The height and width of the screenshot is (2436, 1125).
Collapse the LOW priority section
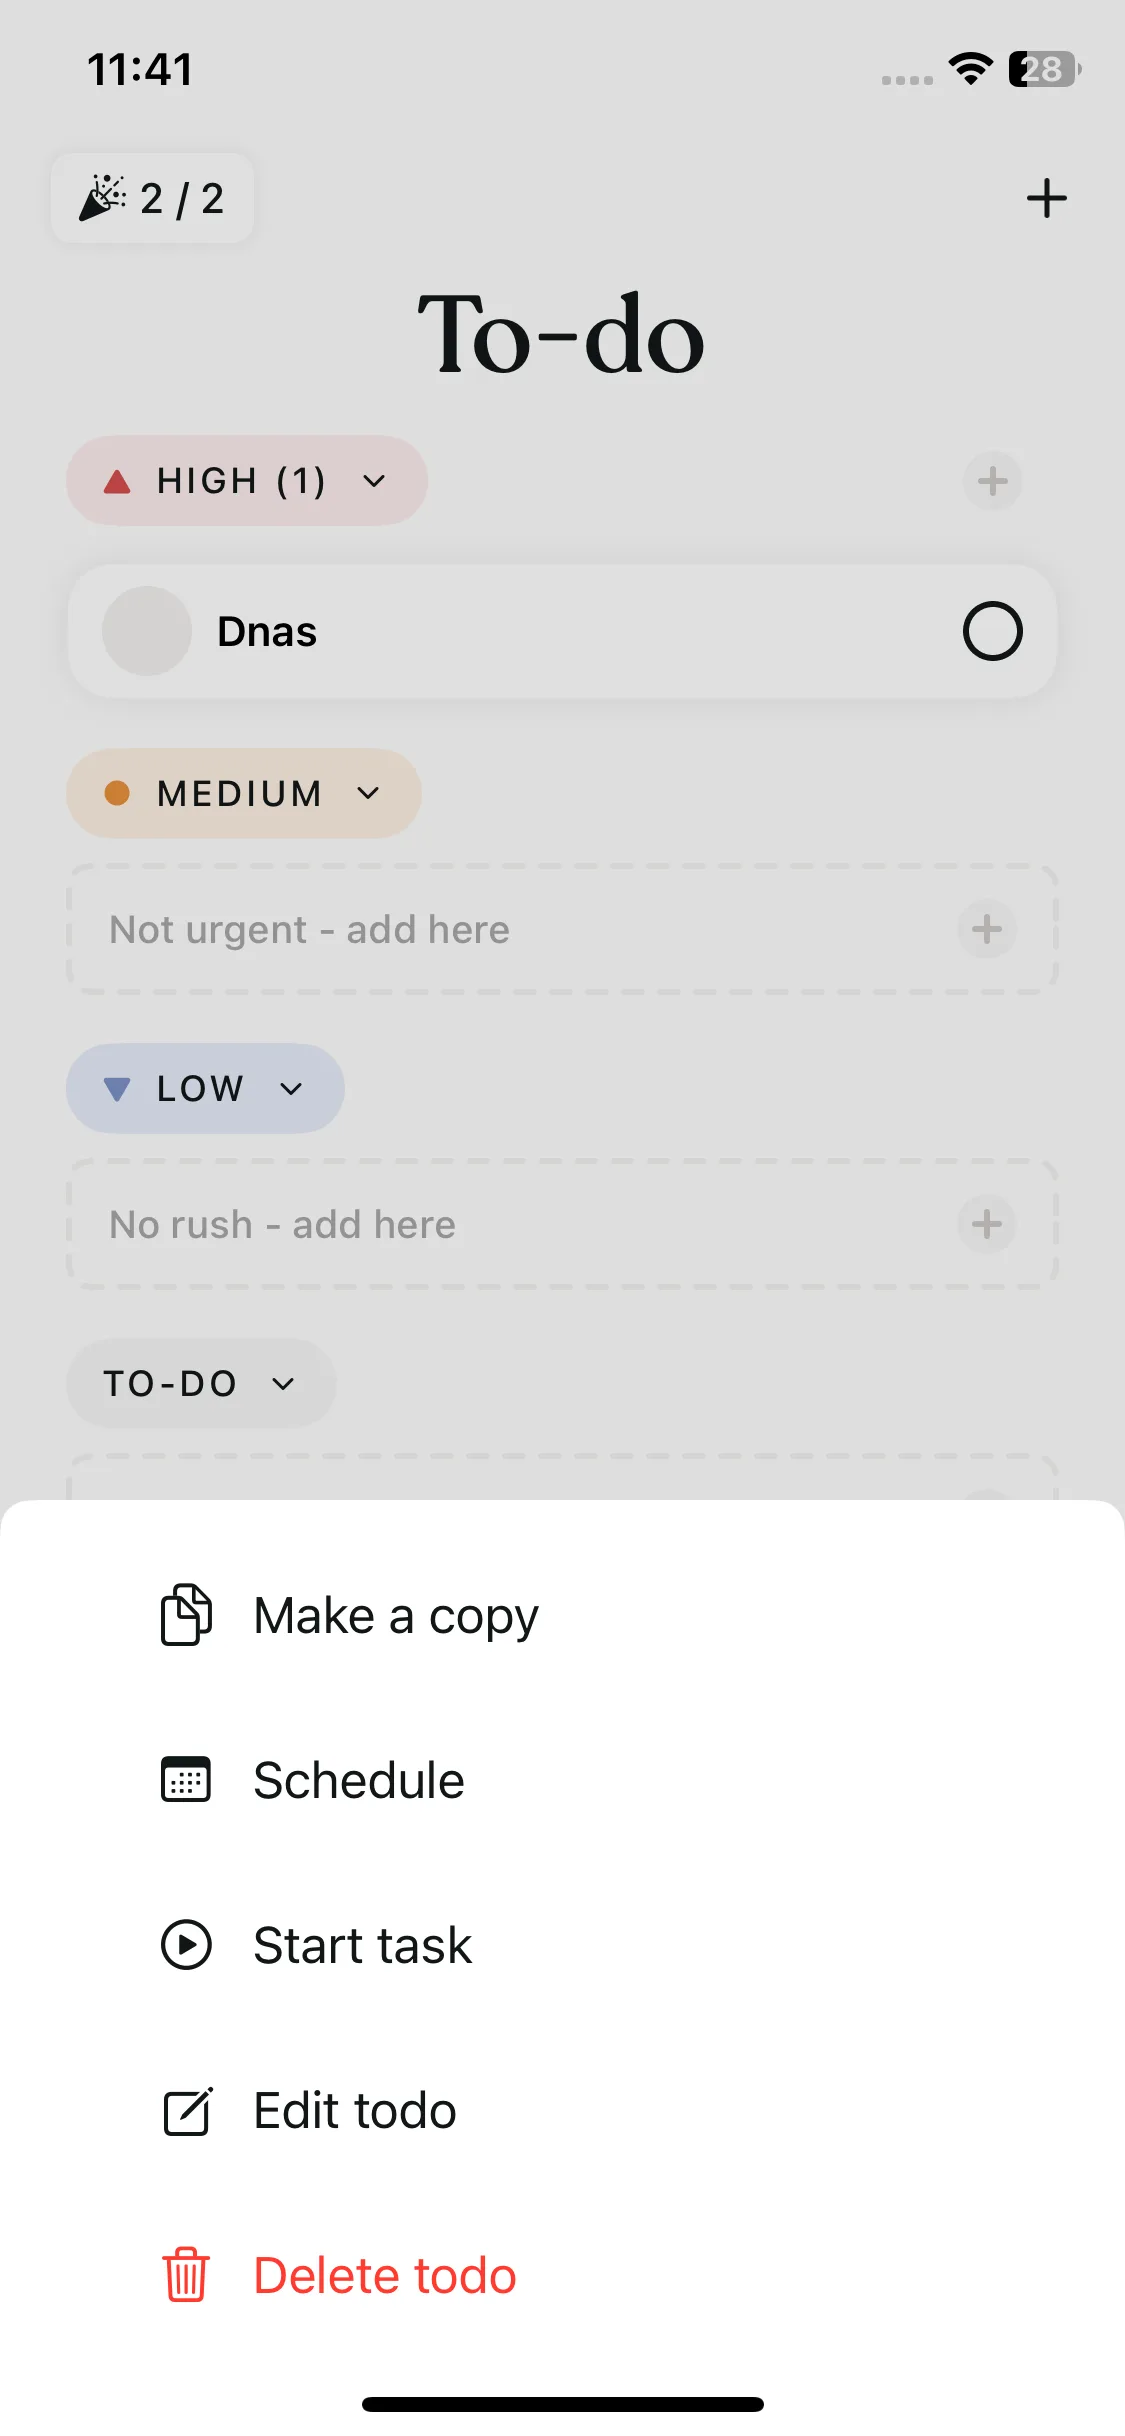[x=291, y=1088]
